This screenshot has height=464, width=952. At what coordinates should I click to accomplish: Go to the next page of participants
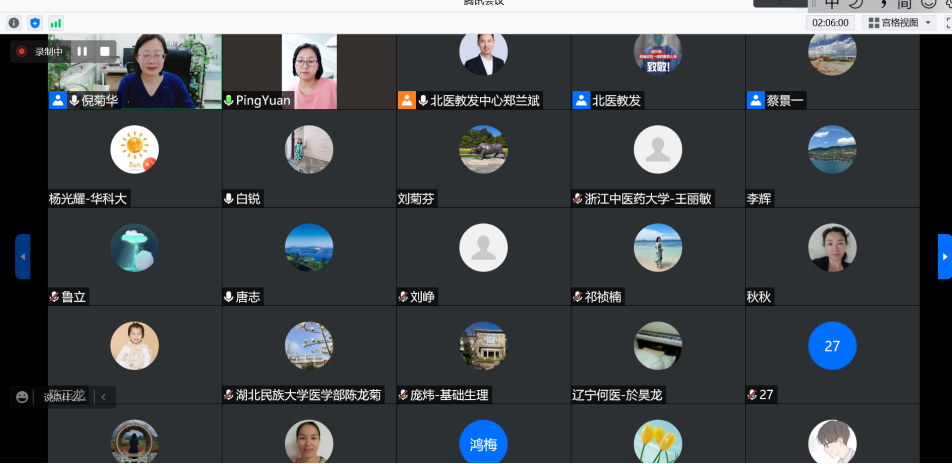point(944,256)
